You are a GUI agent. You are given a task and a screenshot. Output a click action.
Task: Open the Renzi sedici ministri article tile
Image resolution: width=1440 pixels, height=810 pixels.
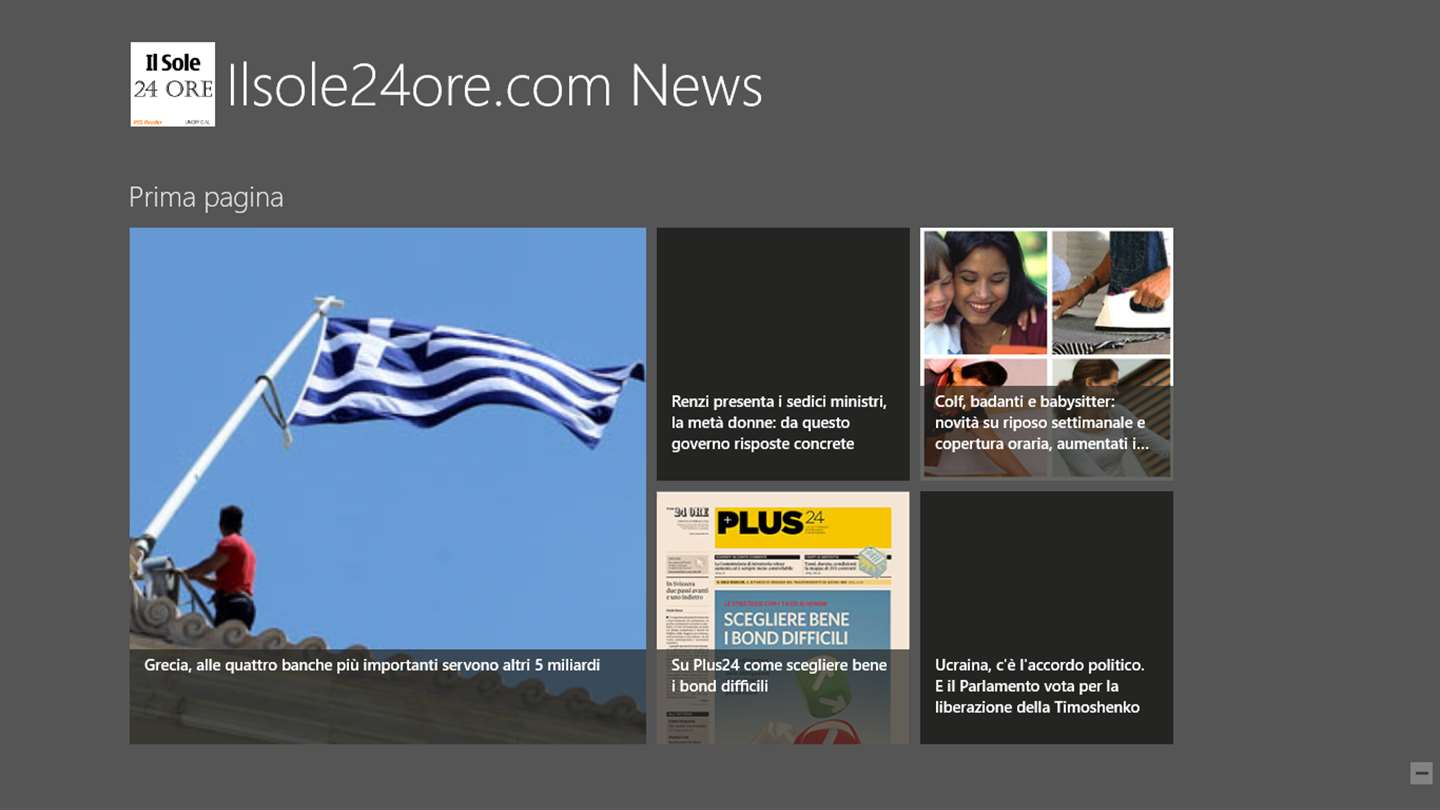783,354
